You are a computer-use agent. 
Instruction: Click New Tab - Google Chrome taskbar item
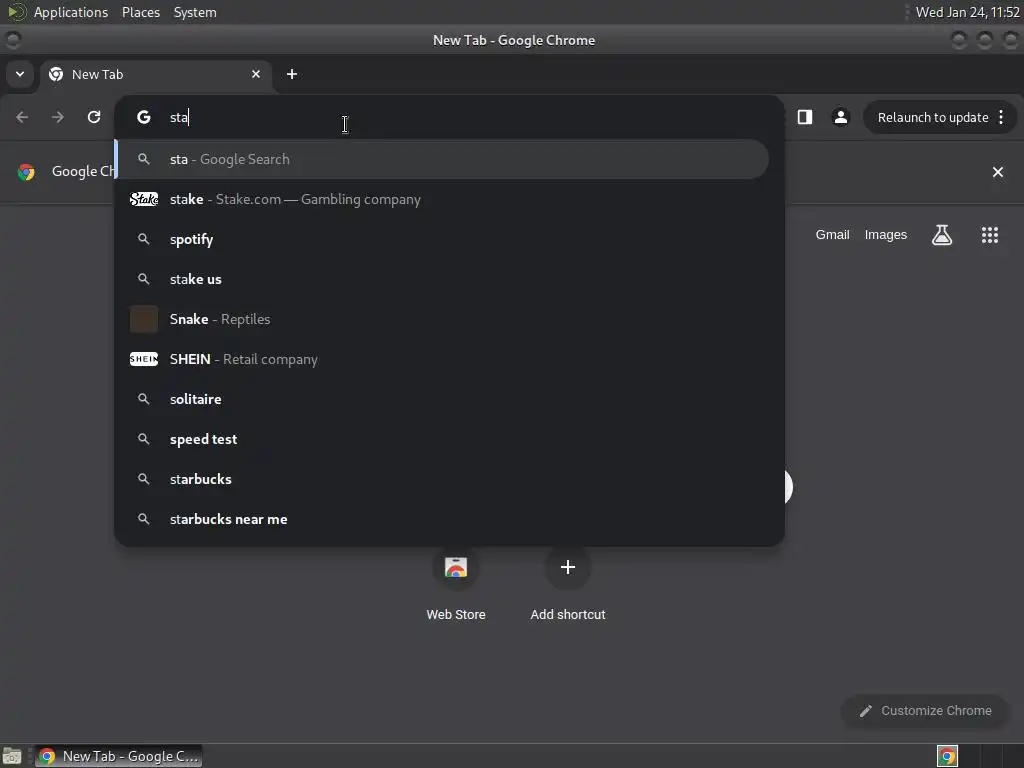[118, 756]
